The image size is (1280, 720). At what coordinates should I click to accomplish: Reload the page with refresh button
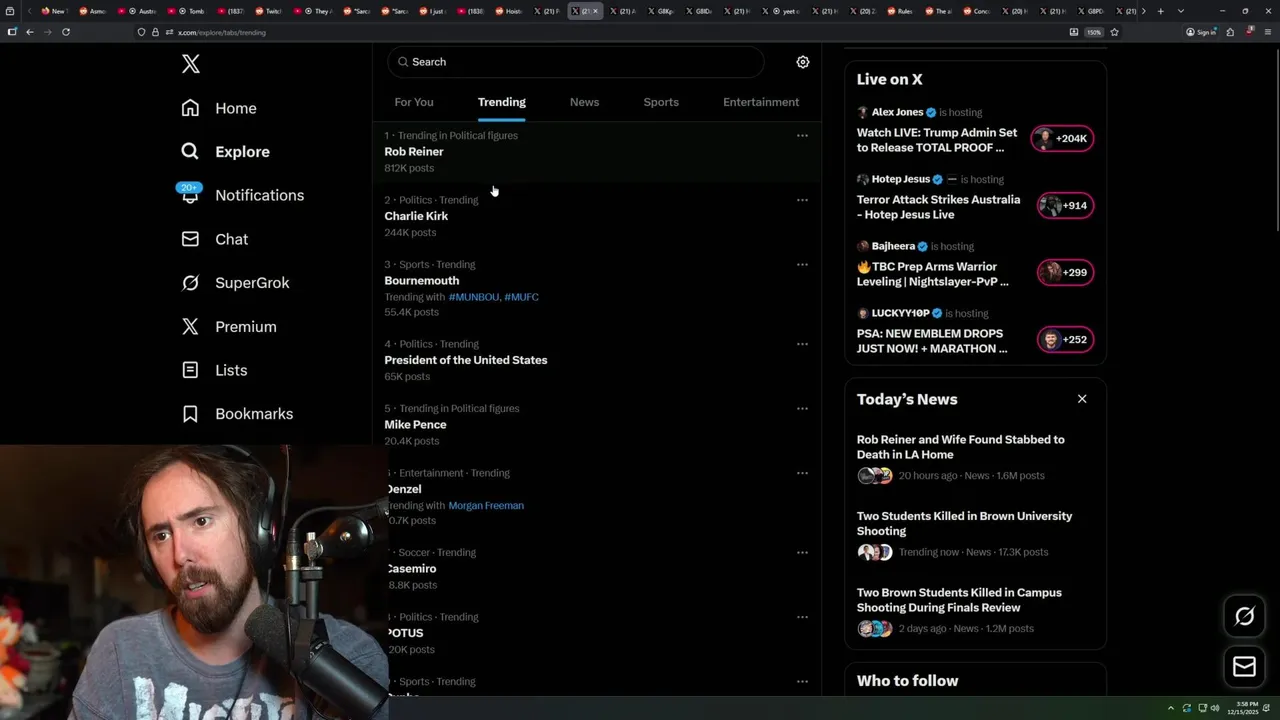(x=66, y=32)
